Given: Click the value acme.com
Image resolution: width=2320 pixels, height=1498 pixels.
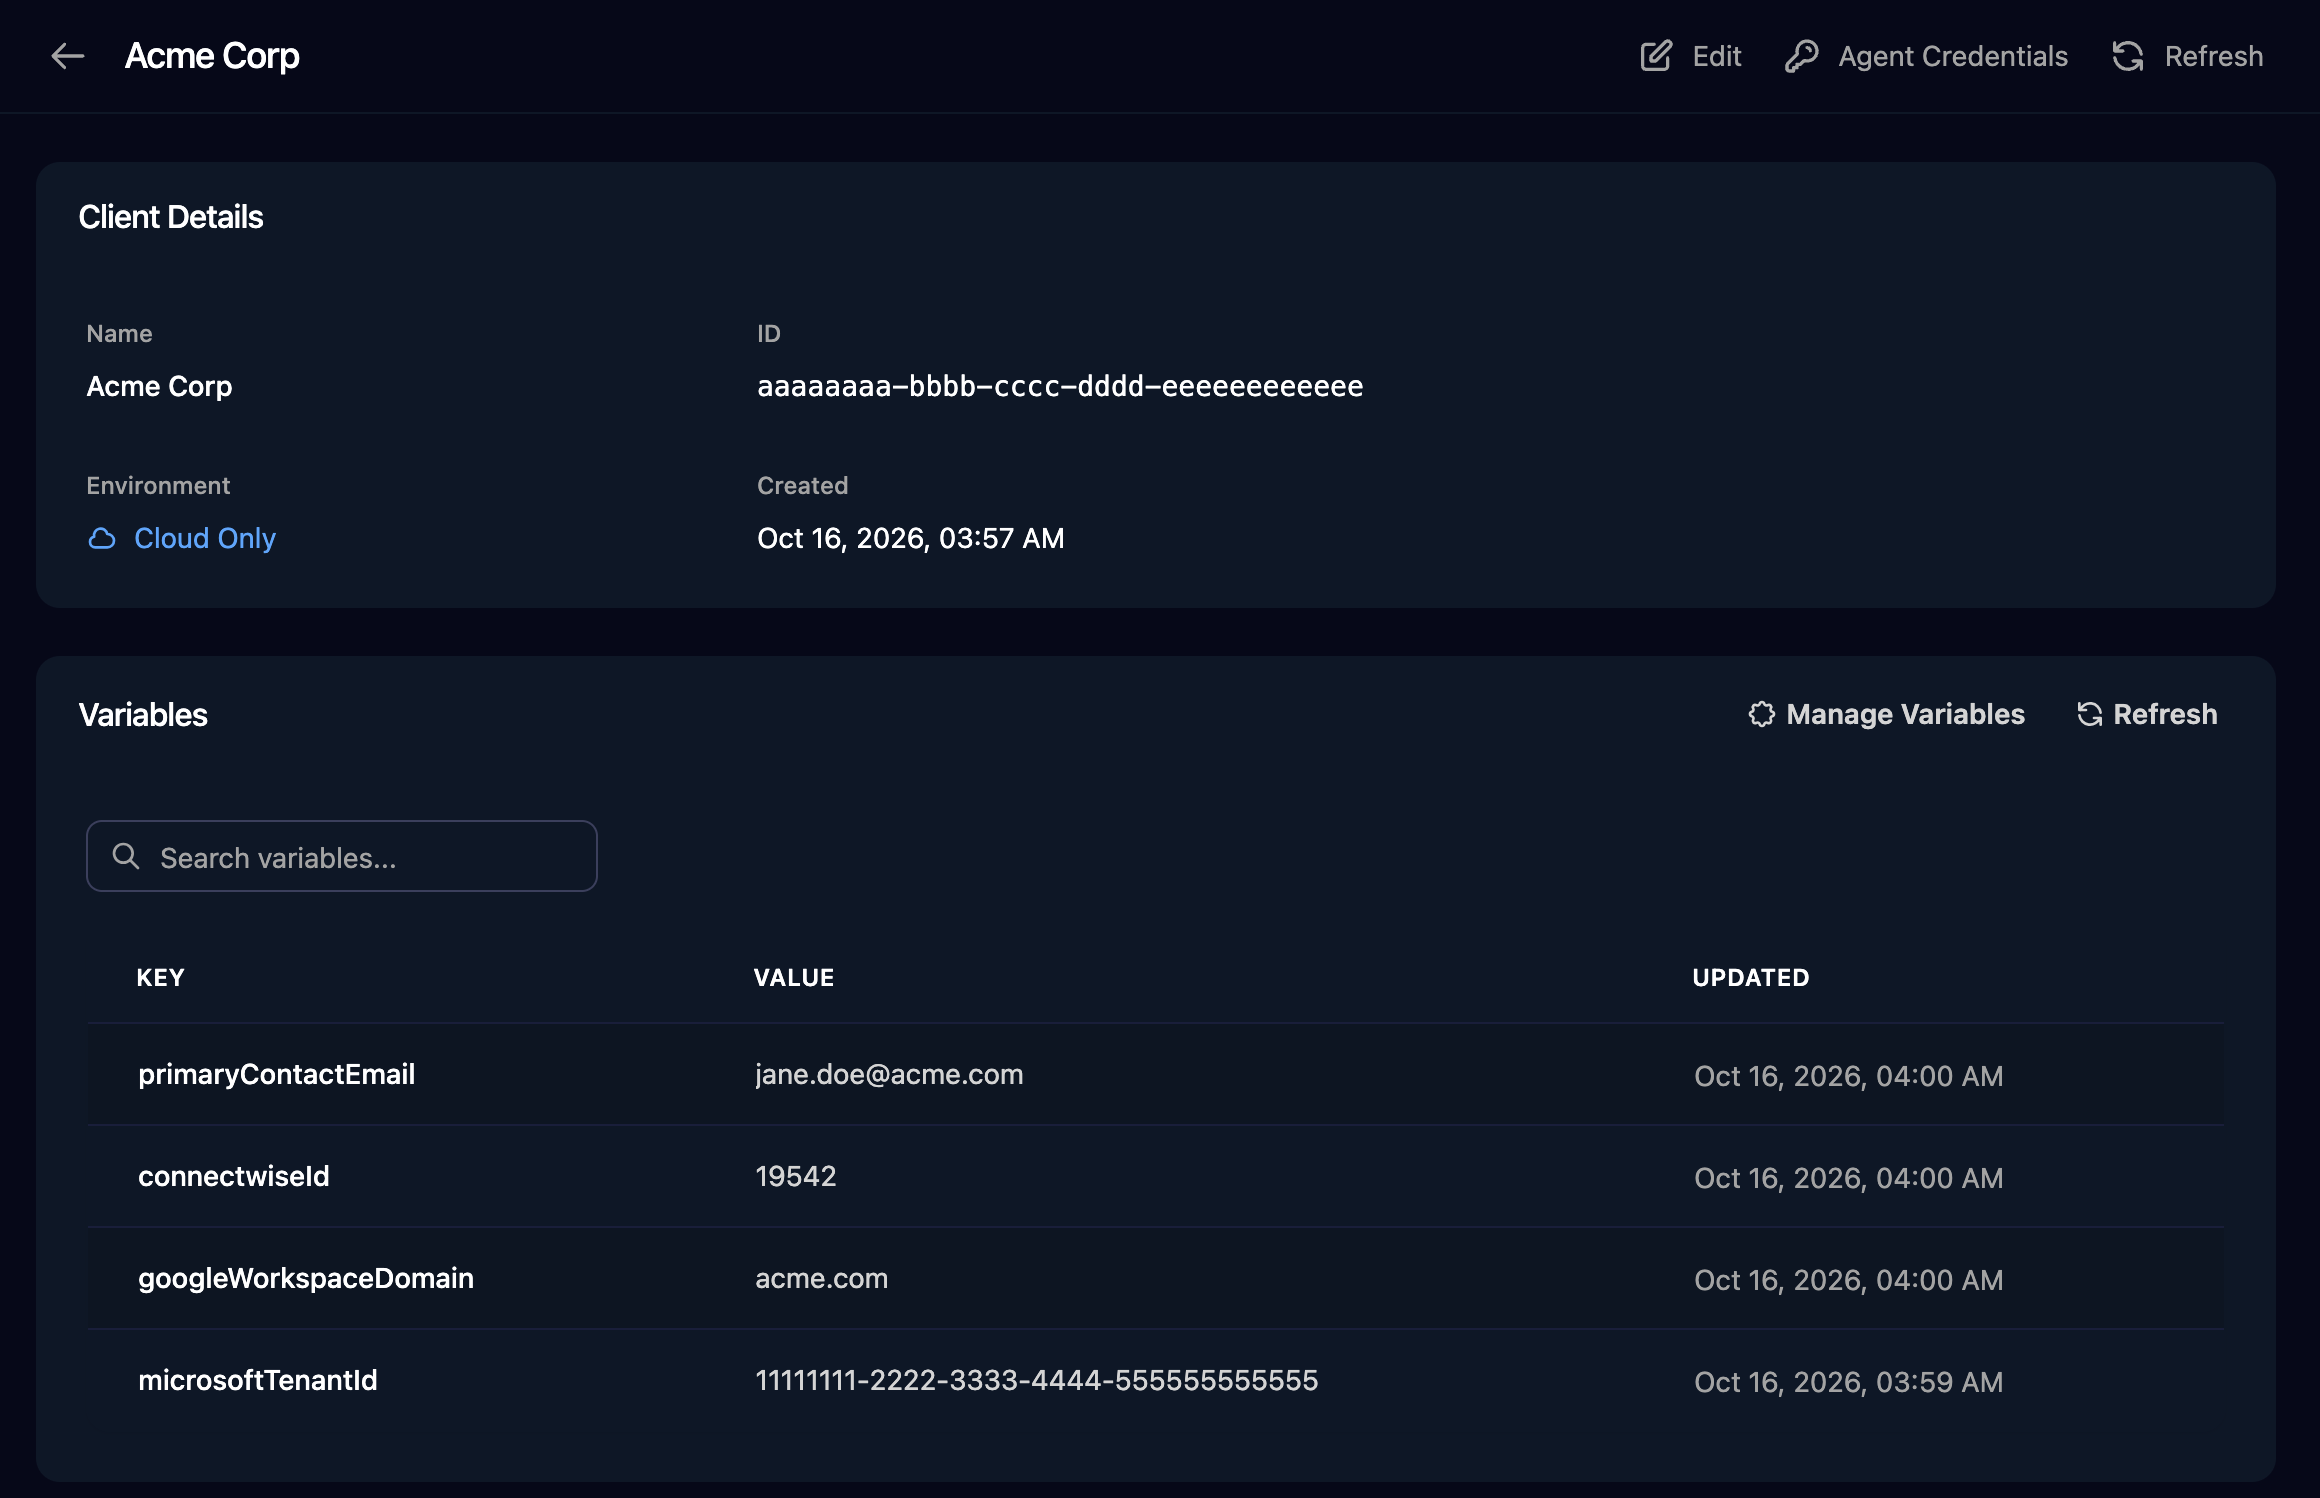Looking at the screenshot, I should (821, 1278).
